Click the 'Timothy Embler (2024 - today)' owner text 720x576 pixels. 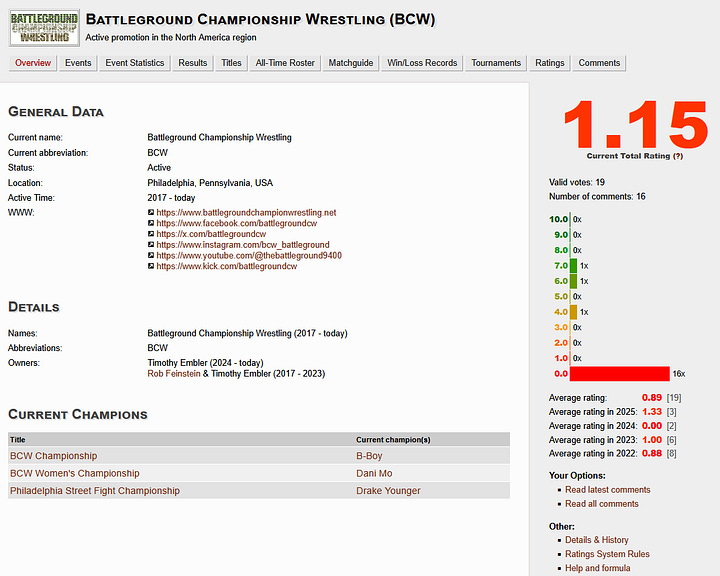pyautogui.click(x=205, y=362)
